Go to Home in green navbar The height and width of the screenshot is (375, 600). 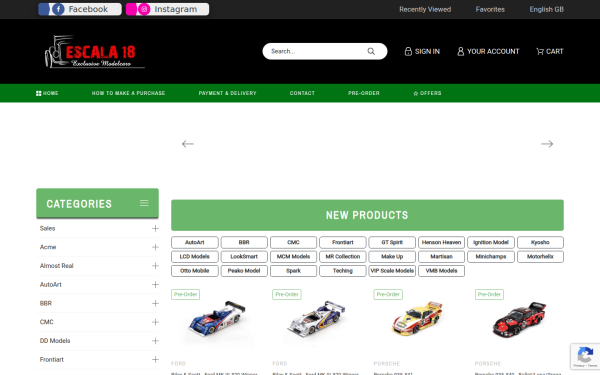click(47, 93)
